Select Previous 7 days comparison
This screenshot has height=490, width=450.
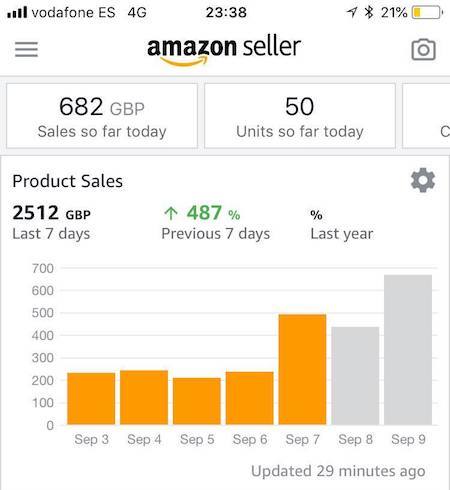[216, 222]
